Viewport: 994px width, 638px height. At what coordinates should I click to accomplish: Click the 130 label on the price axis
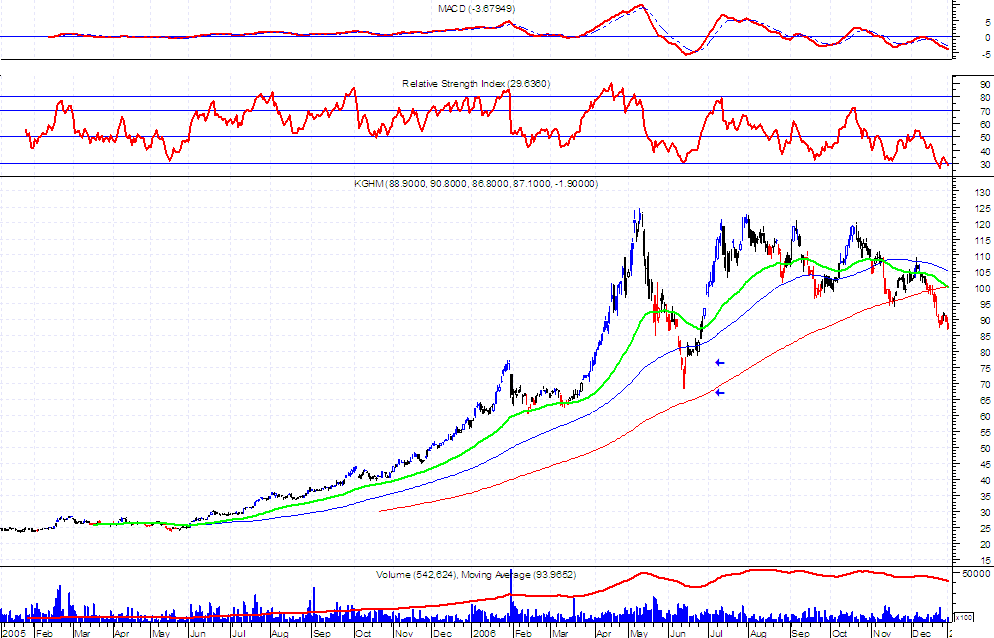coord(983,193)
